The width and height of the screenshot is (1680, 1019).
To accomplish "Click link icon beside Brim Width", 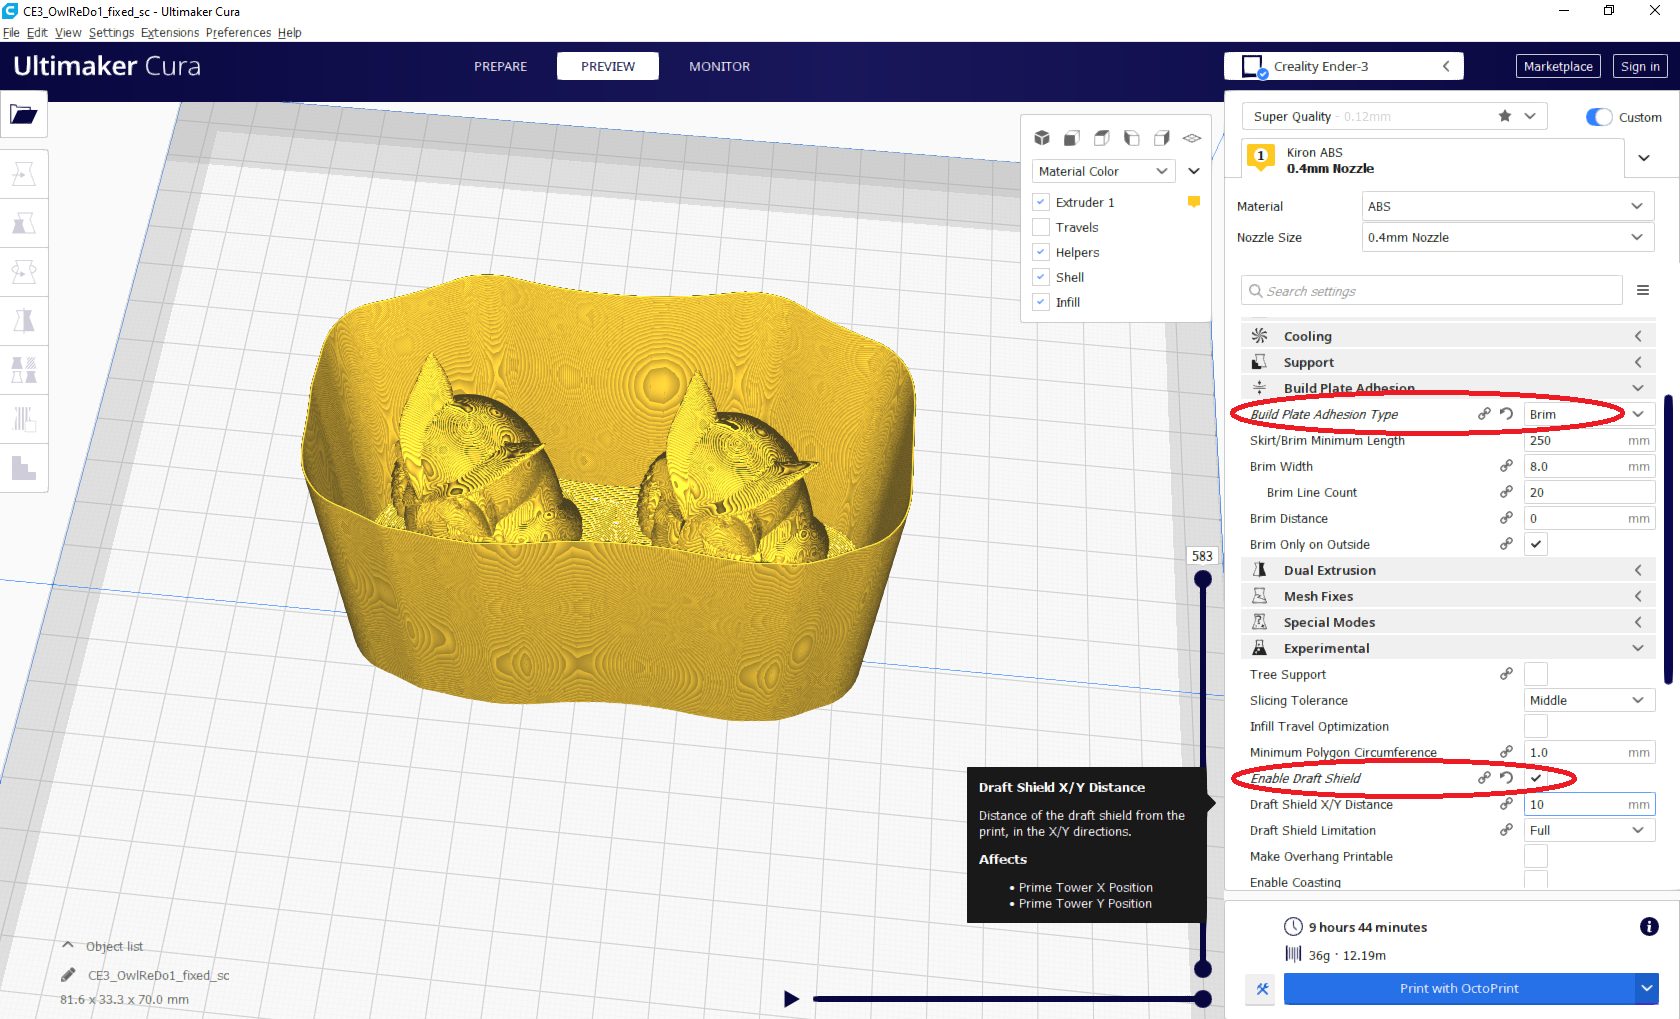I will (x=1506, y=466).
